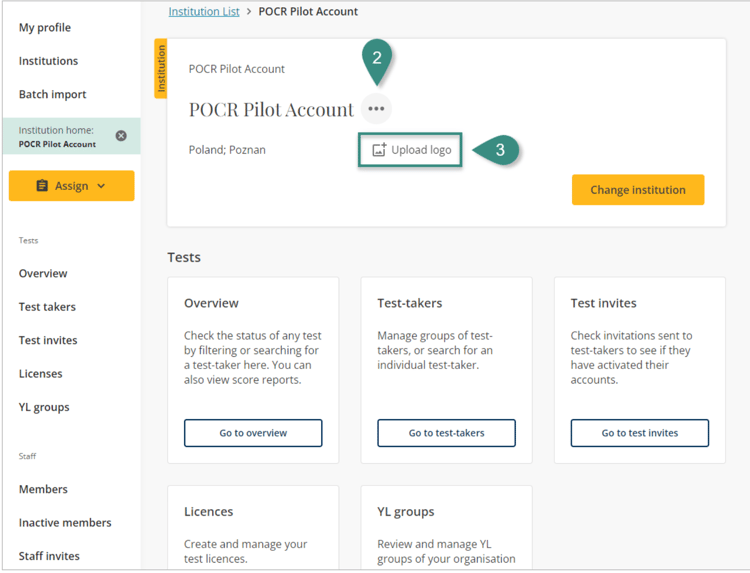This screenshot has width=750, height=573.
Task: Click the Go to test-takers button
Action: click(x=446, y=433)
